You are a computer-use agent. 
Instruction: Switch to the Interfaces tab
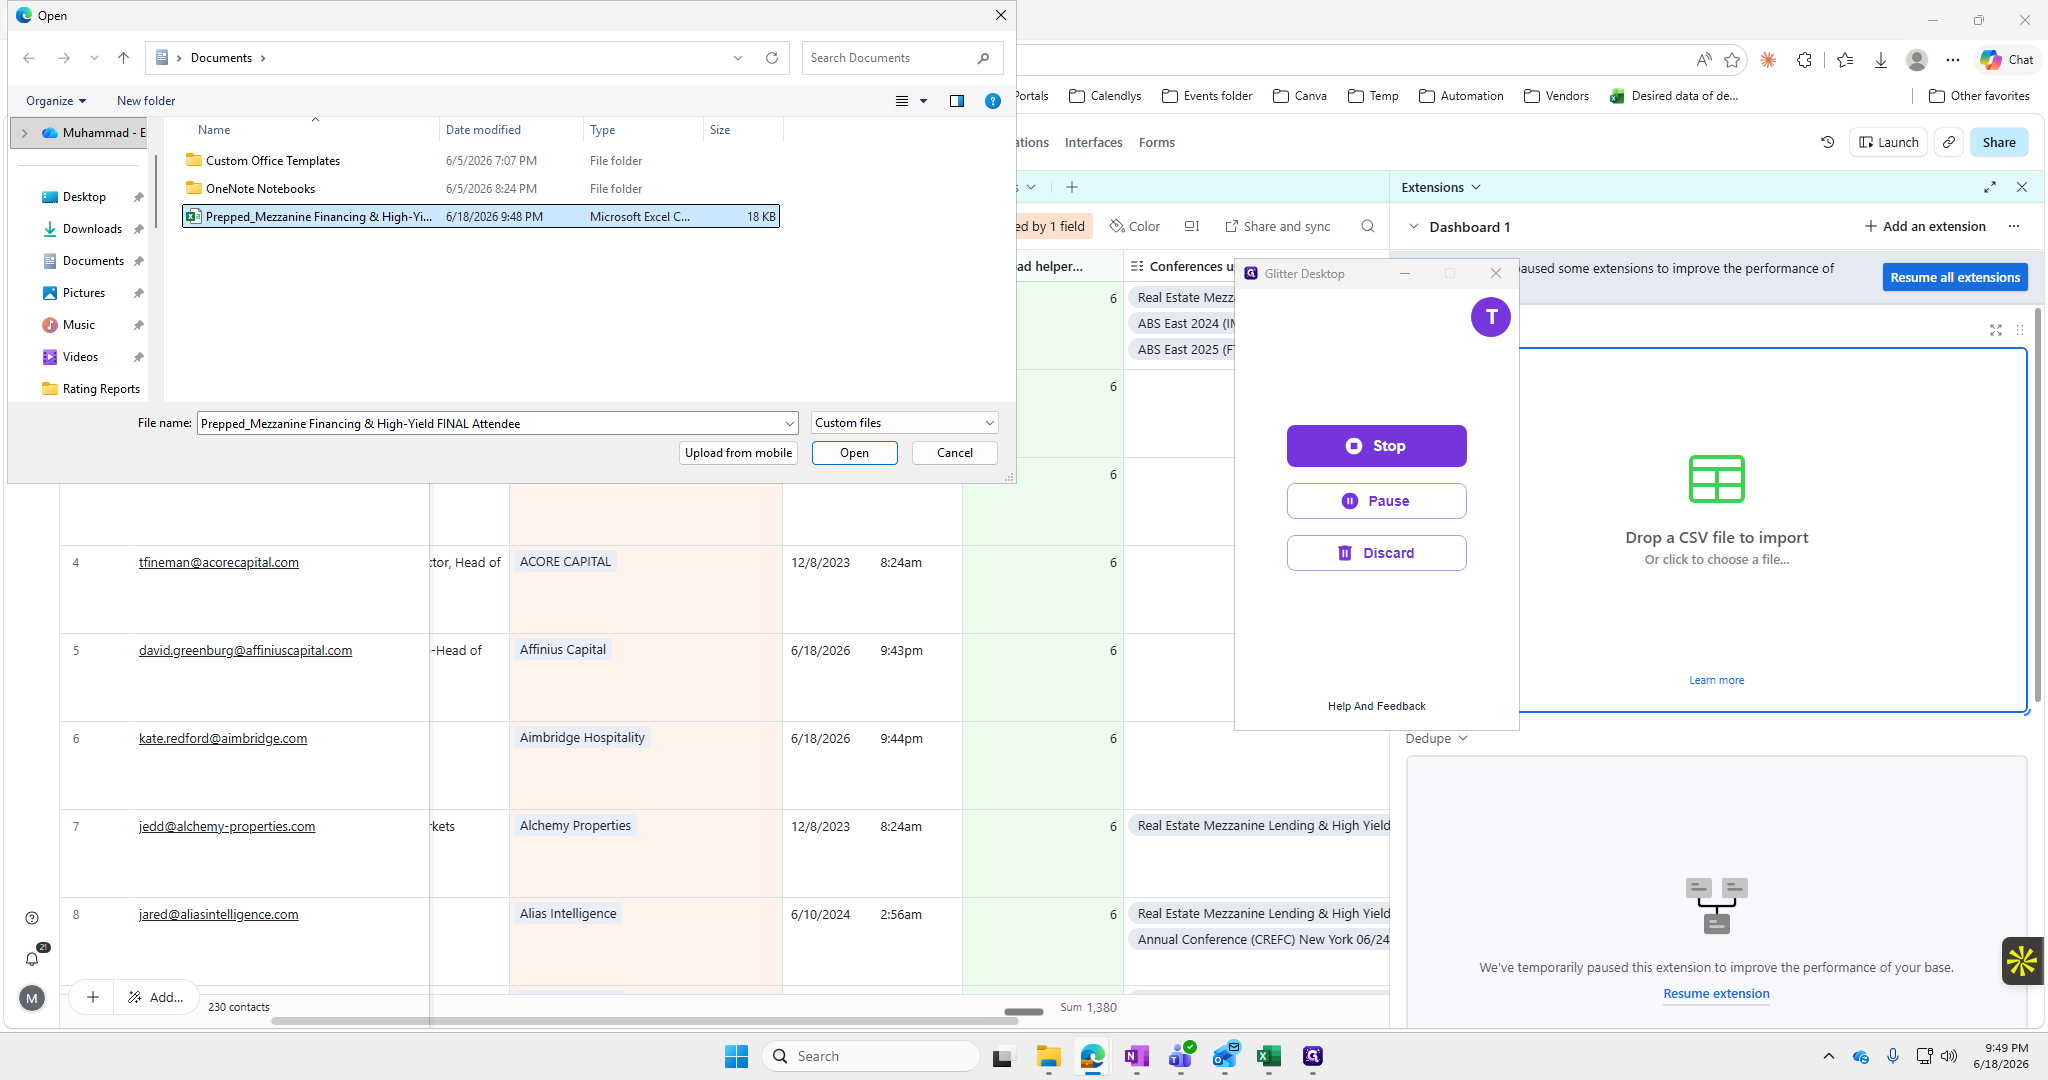pos(1093,142)
